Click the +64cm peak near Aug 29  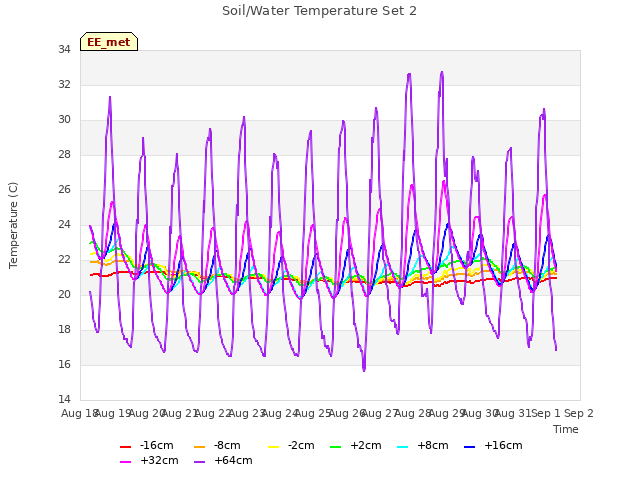tap(442, 72)
